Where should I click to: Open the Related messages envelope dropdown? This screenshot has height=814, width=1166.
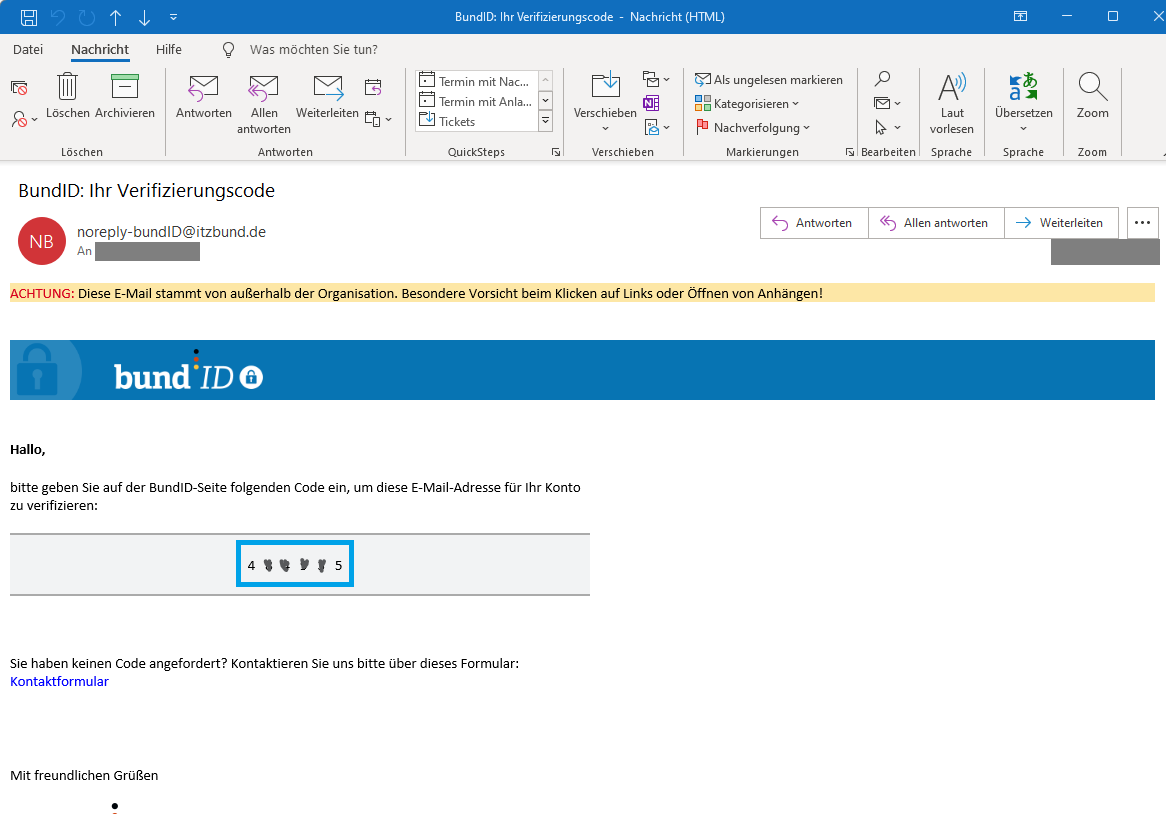click(x=887, y=103)
